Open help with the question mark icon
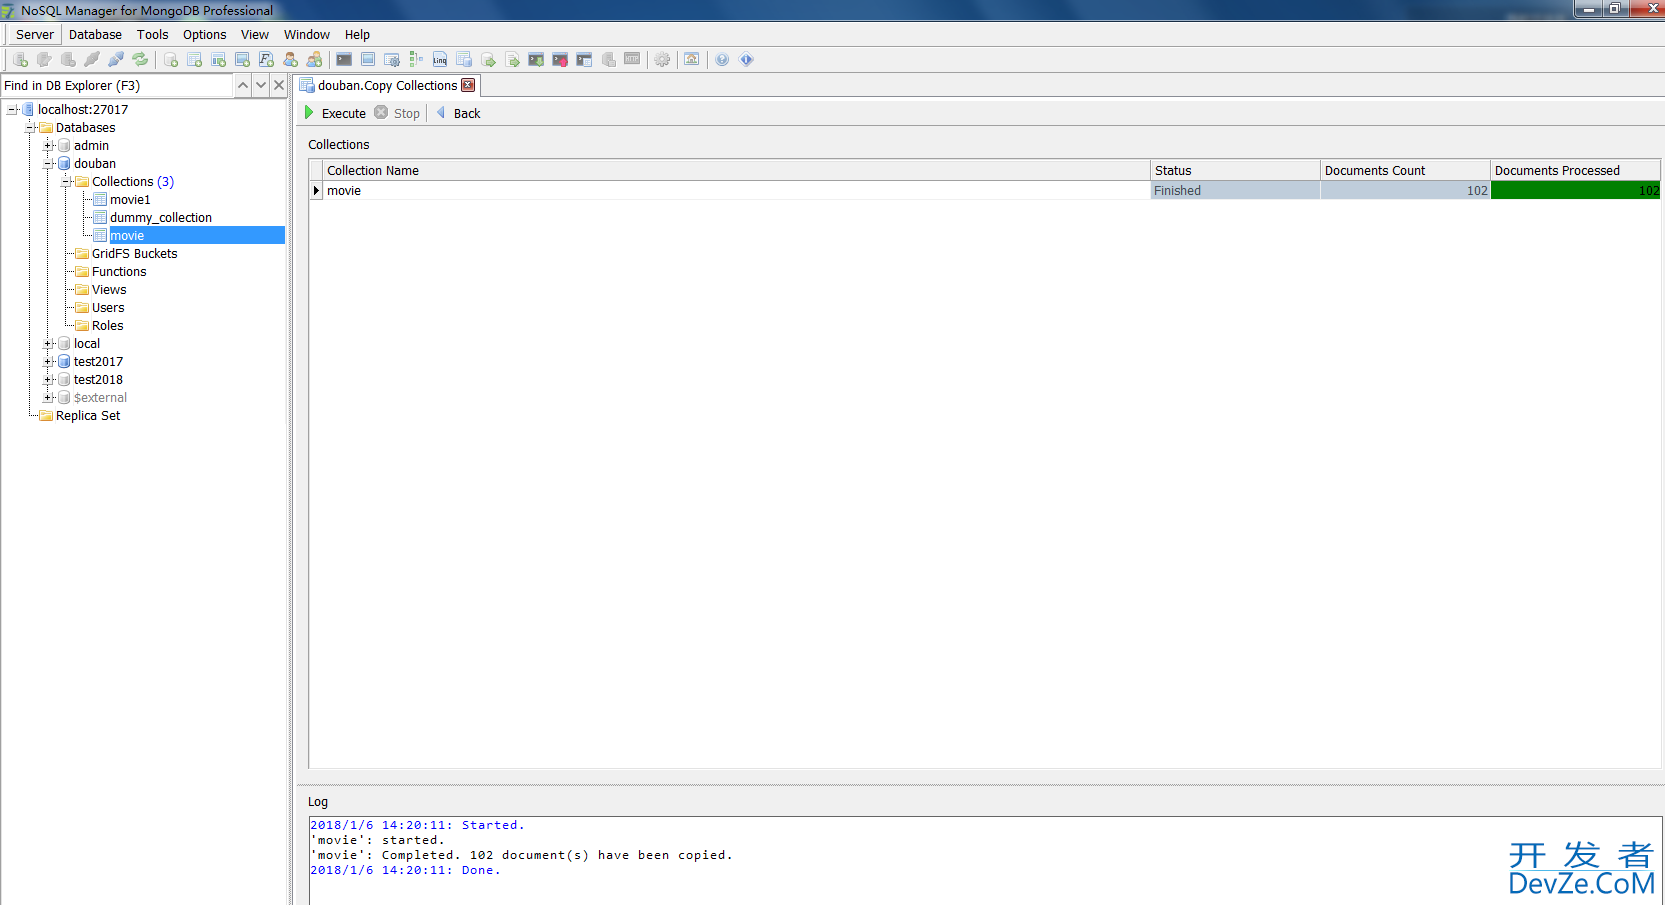The image size is (1665, 905). 722,60
